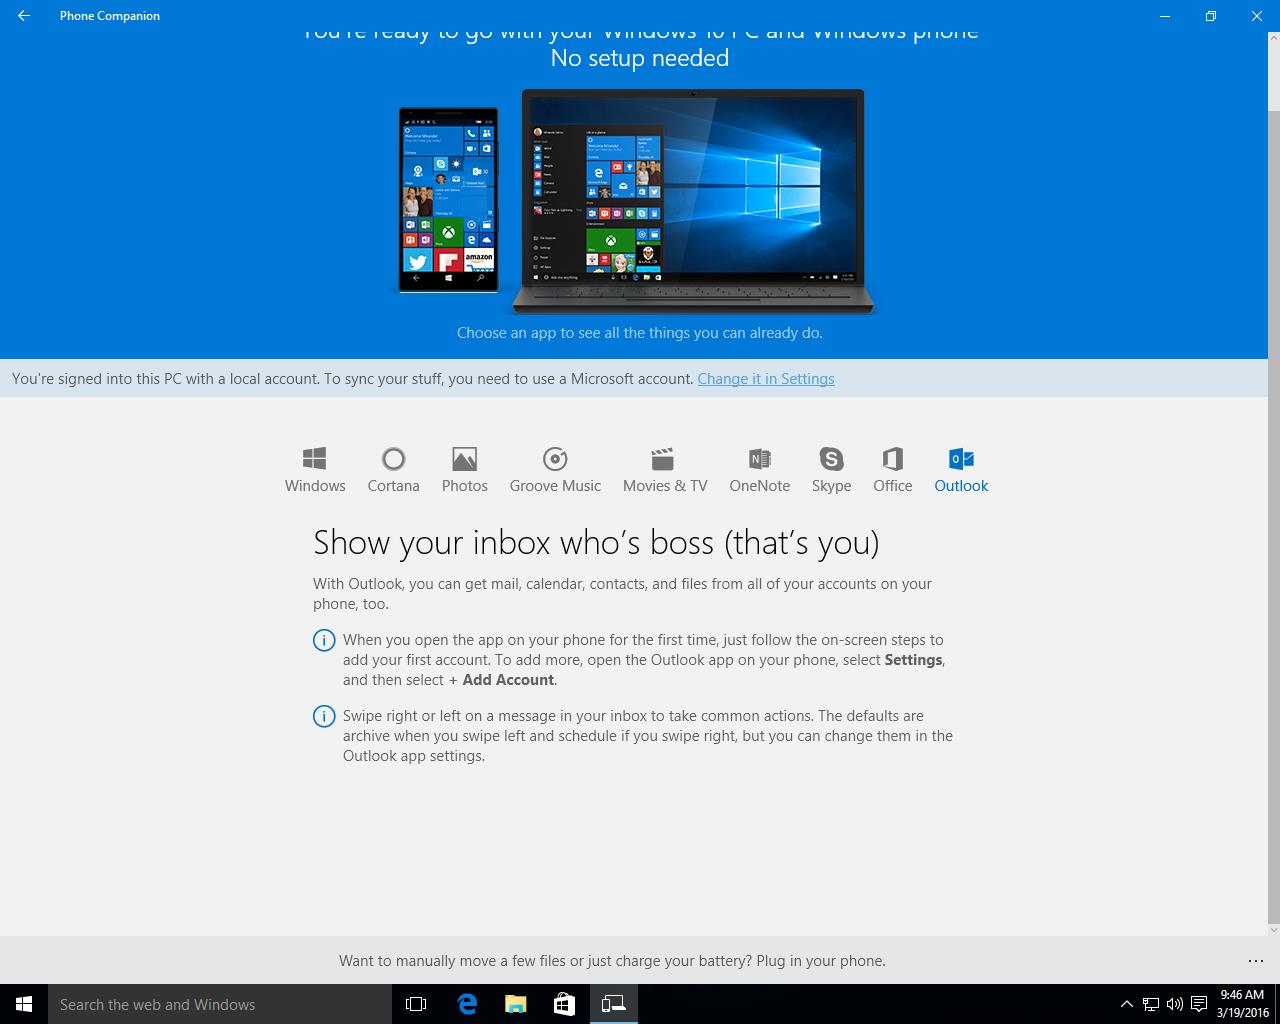Click the Change it in Settings link
The image size is (1280, 1024).
[x=766, y=379]
